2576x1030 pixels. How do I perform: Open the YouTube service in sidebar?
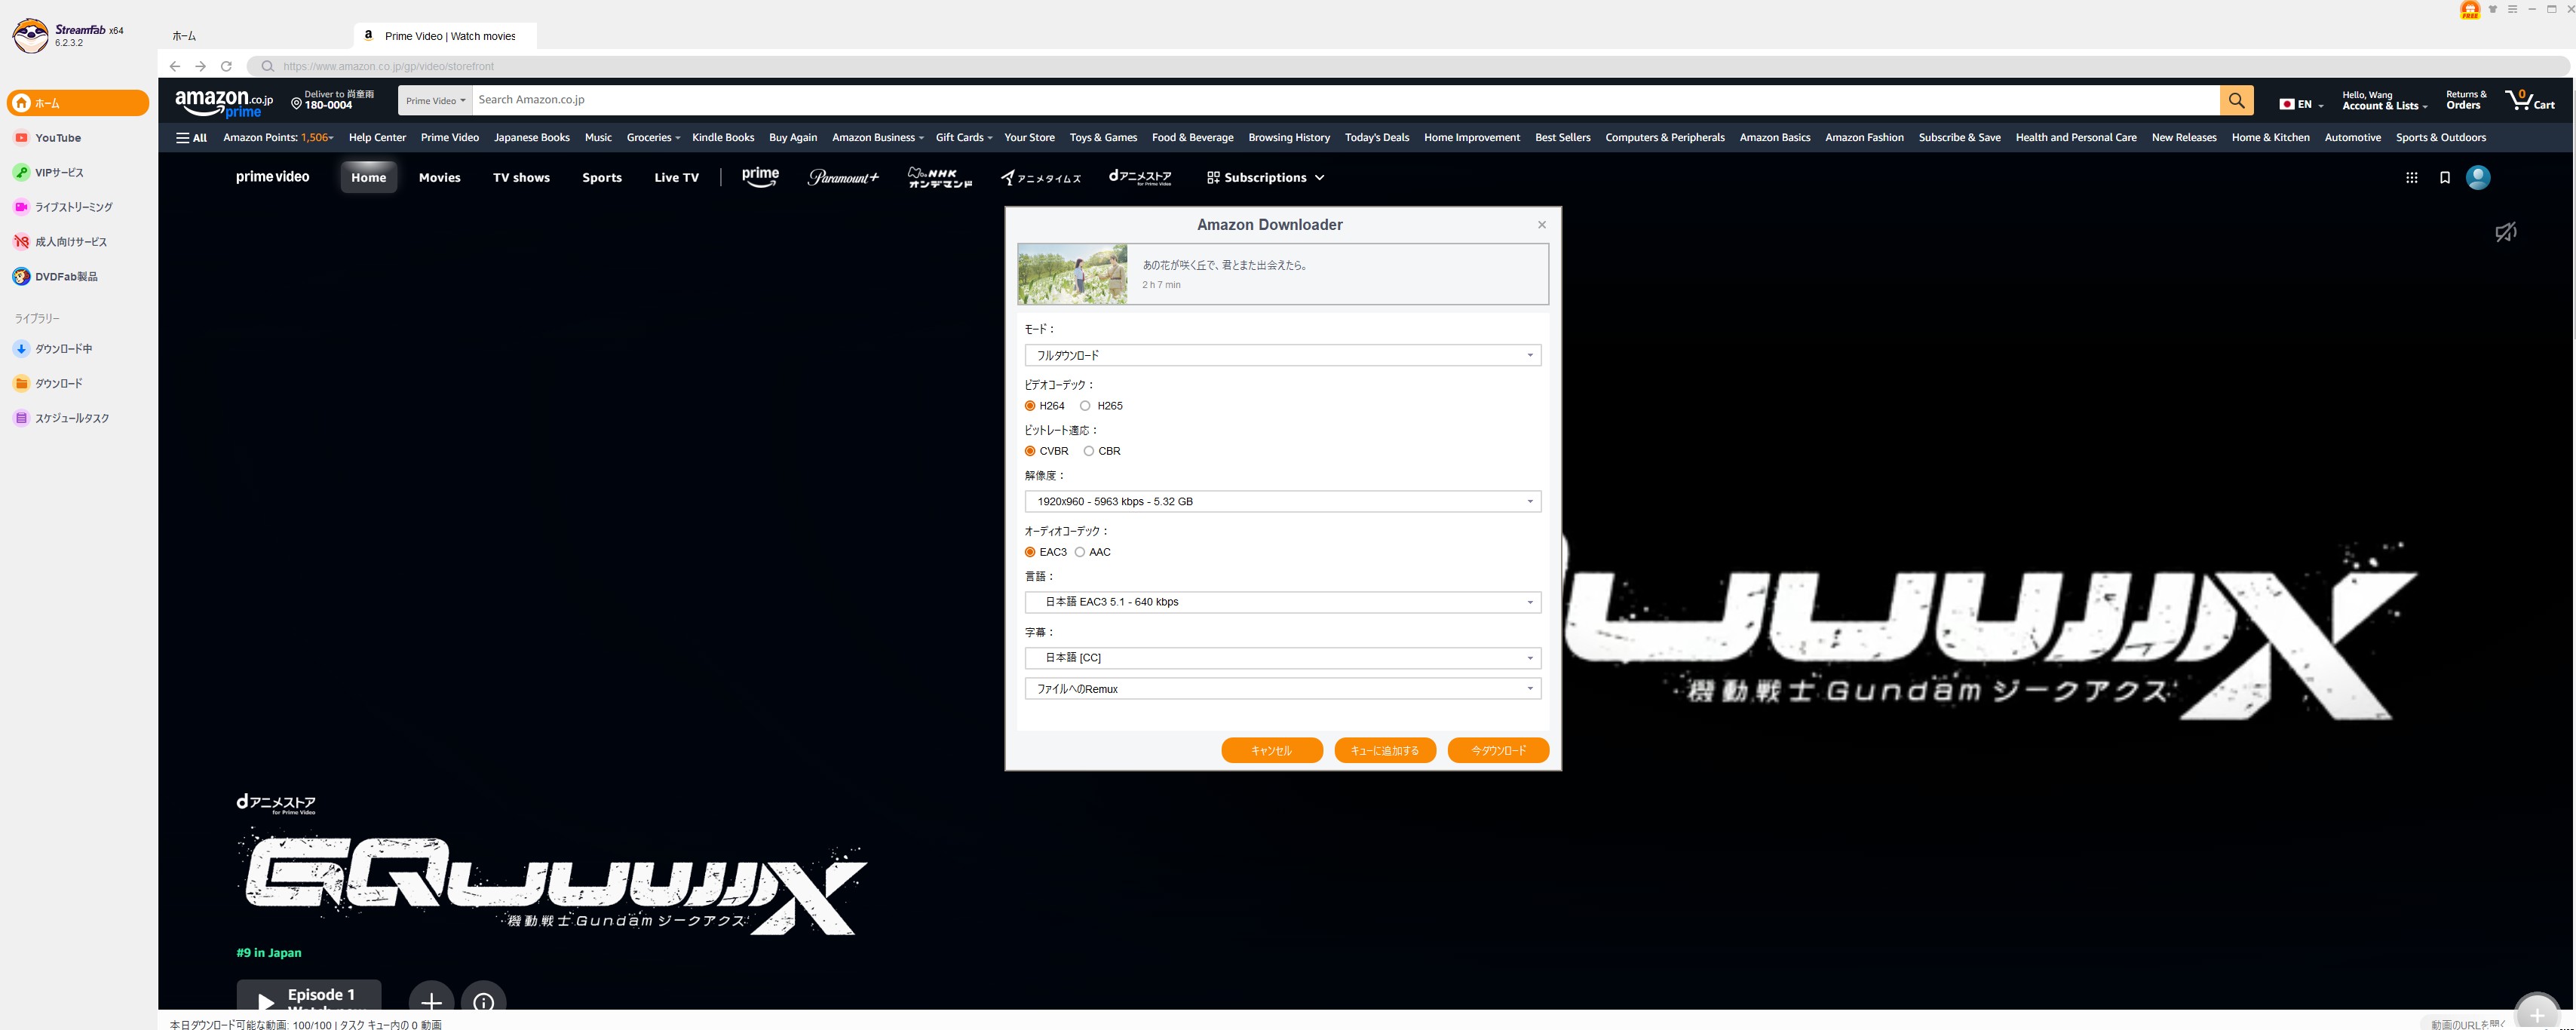coord(47,138)
